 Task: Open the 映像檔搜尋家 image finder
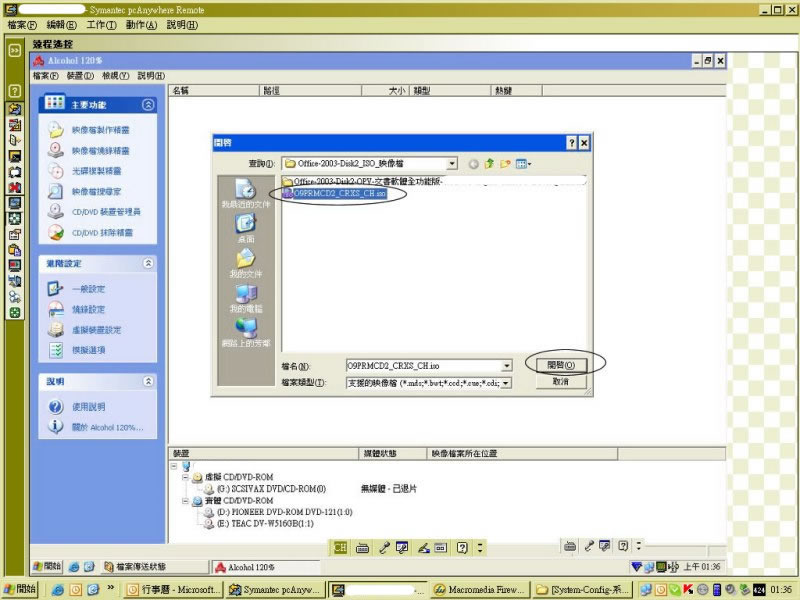point(96,191)
